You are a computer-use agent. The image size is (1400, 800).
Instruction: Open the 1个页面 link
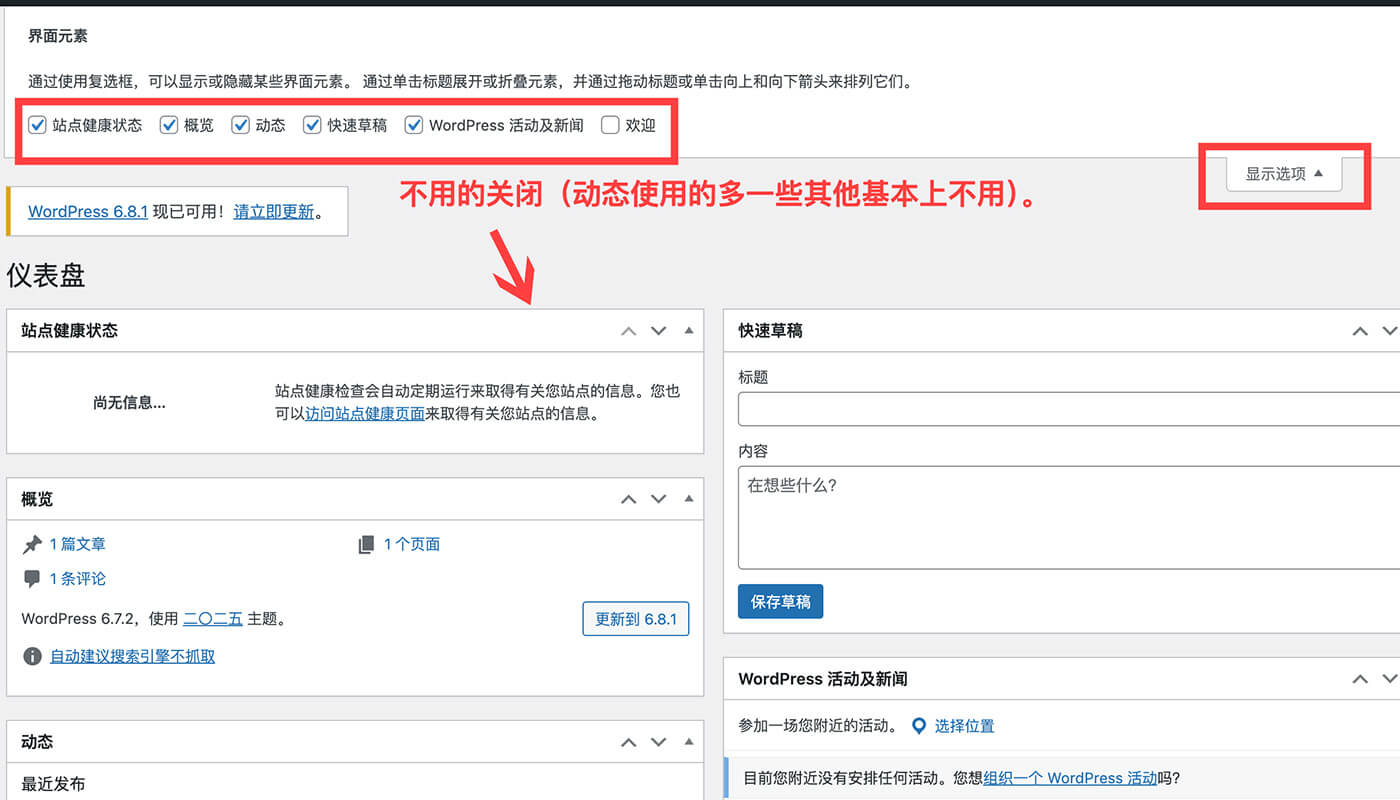[412, 544]
